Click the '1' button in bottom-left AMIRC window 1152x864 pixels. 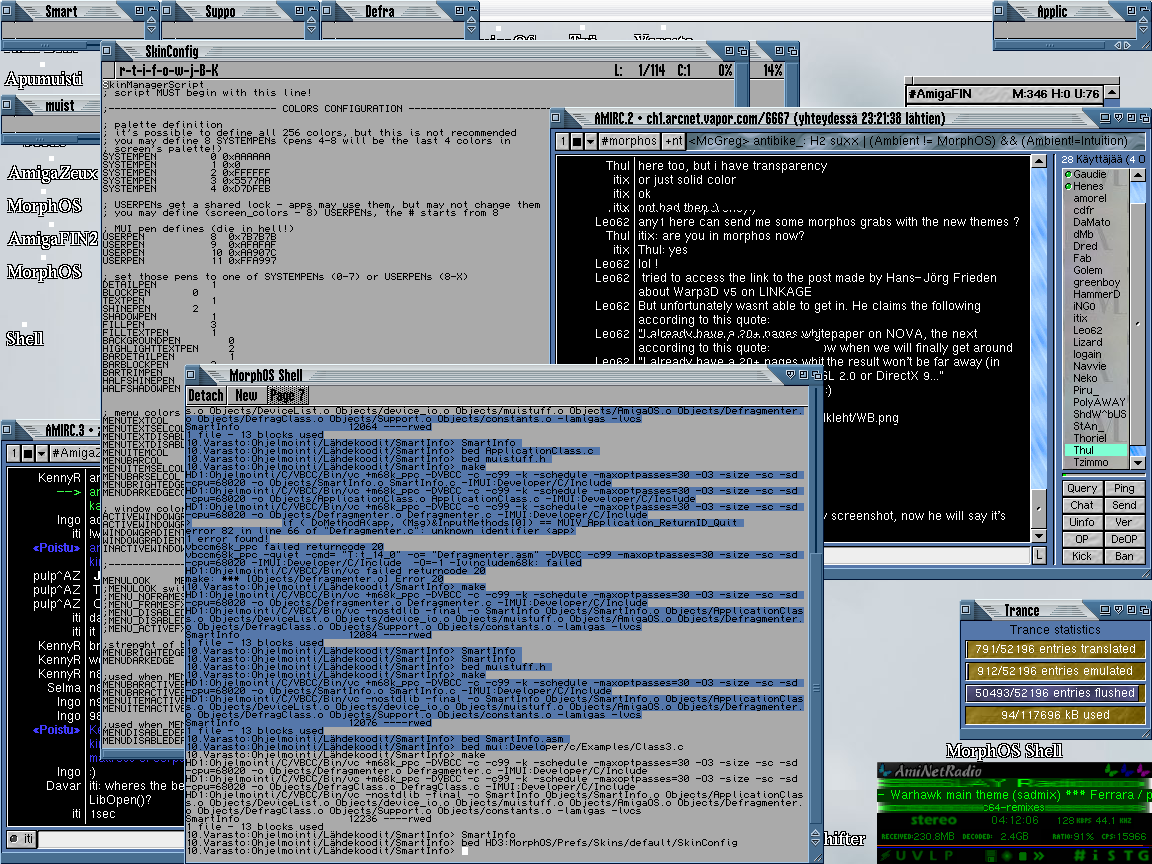(13, 453)
